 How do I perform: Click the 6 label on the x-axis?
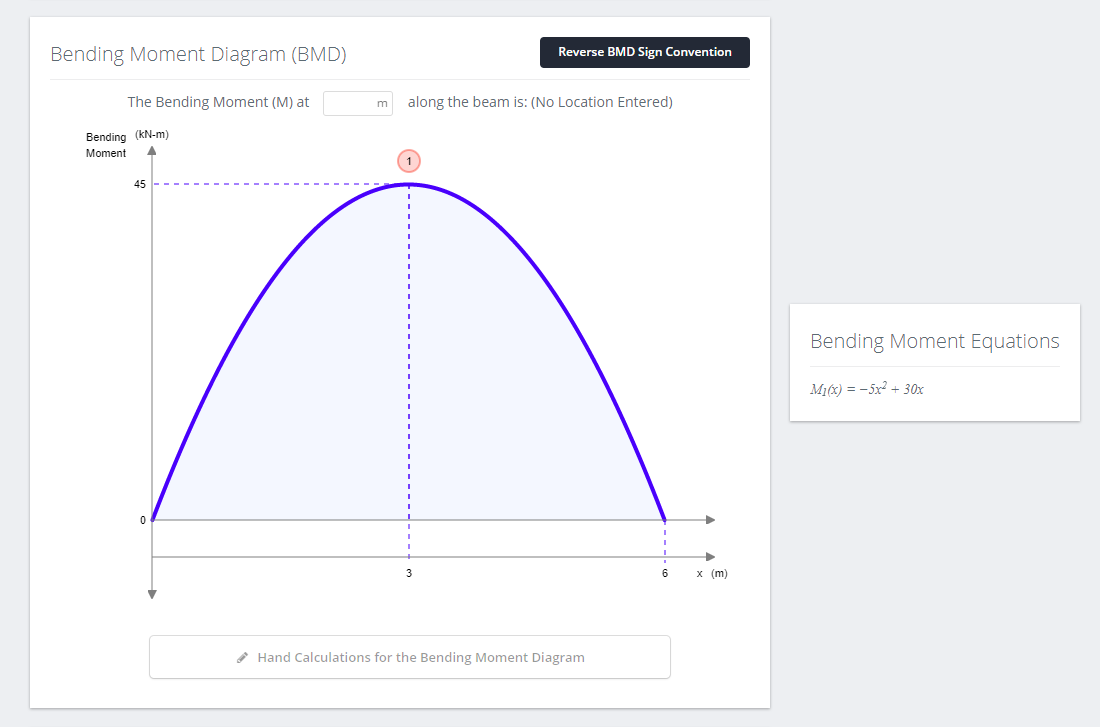pyautogui.click(x=665, y=574)
